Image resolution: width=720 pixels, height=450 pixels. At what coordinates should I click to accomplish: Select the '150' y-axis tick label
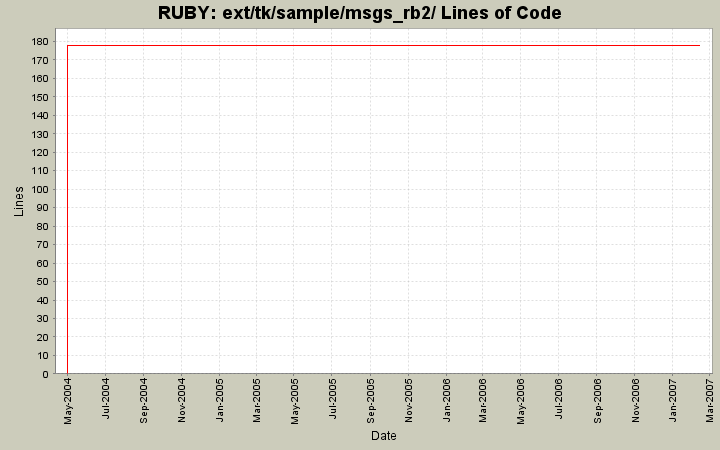(40, 97)
